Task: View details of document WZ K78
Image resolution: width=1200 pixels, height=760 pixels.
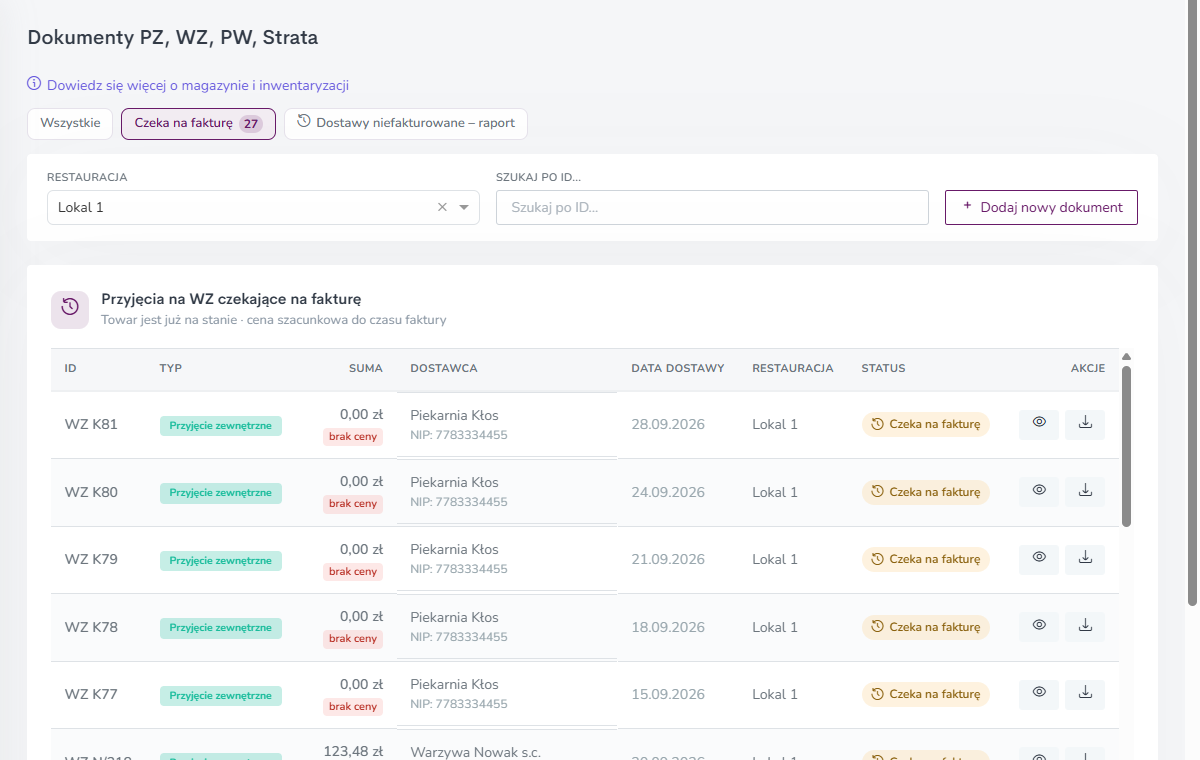Action: point(1039,626)
